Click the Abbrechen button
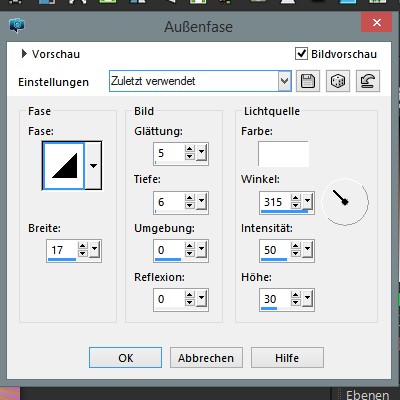Viewport: 400px width, 400px height. pyautogui.click(x=206, y=358)
